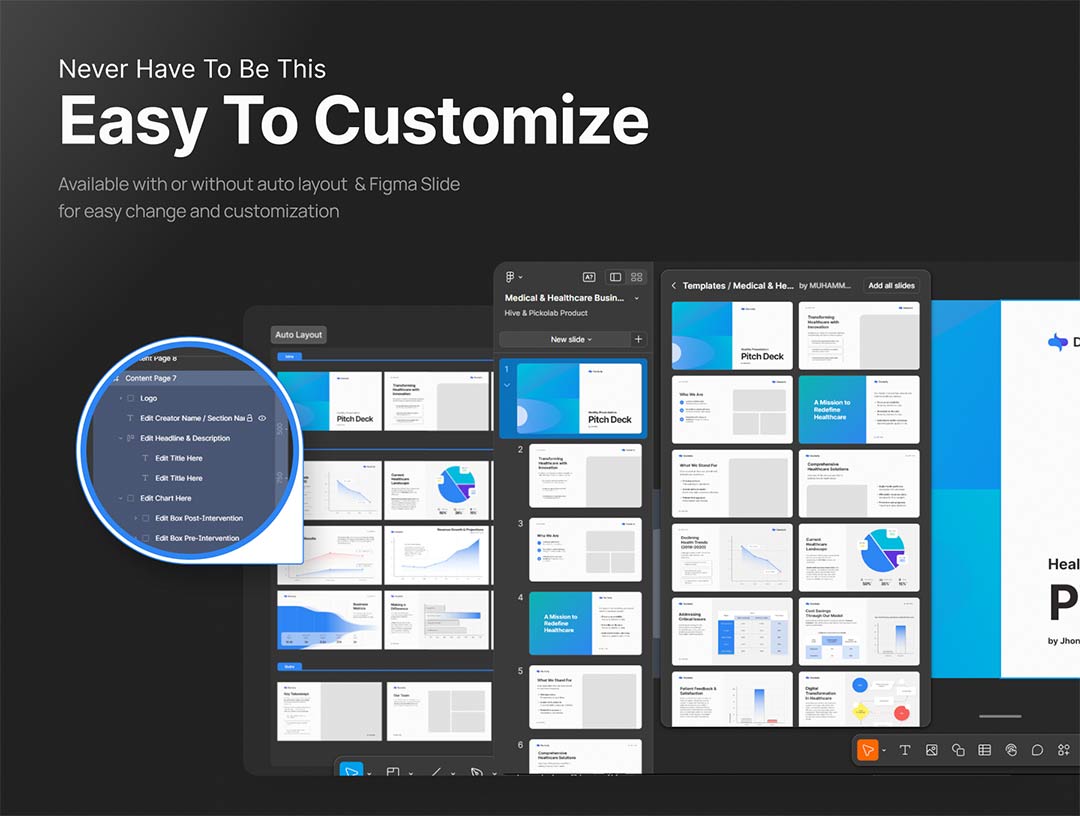Insert a table using the Table icon

coord(985,750)
